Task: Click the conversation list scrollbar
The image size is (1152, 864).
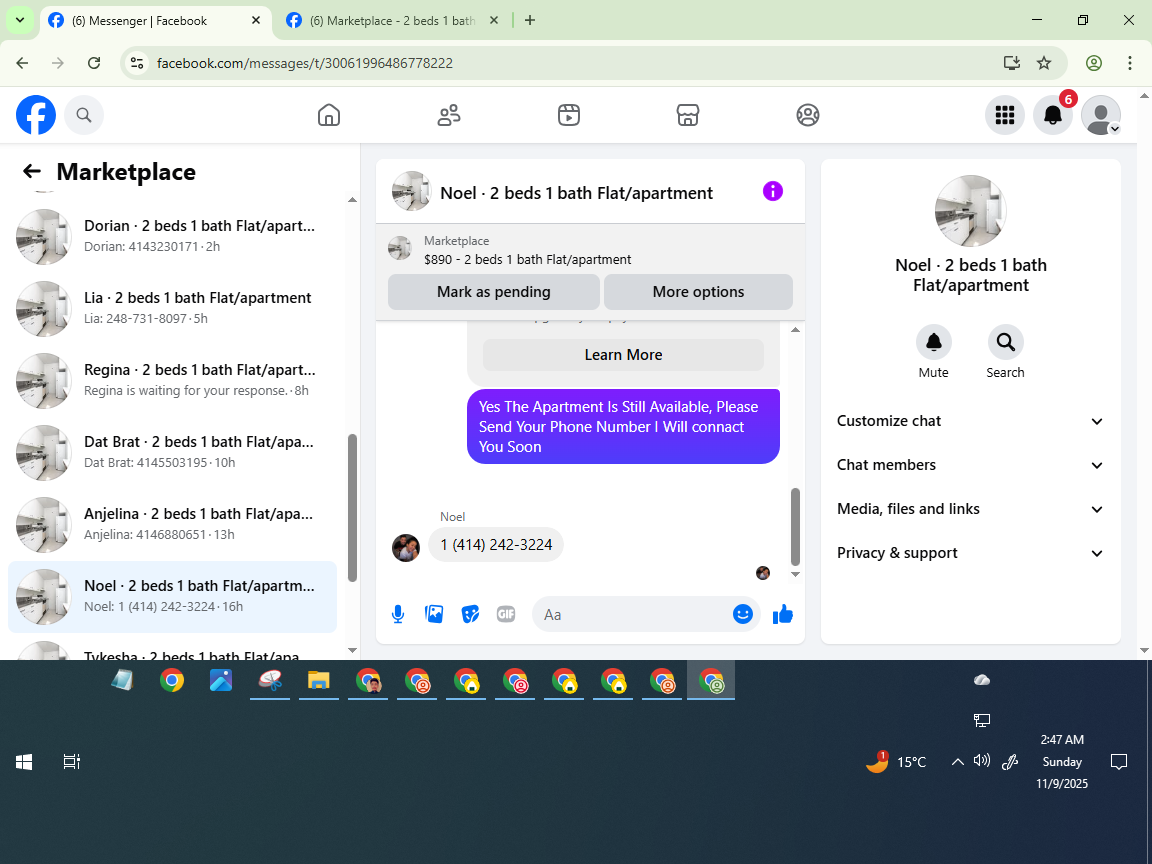Action: [352, 507]
